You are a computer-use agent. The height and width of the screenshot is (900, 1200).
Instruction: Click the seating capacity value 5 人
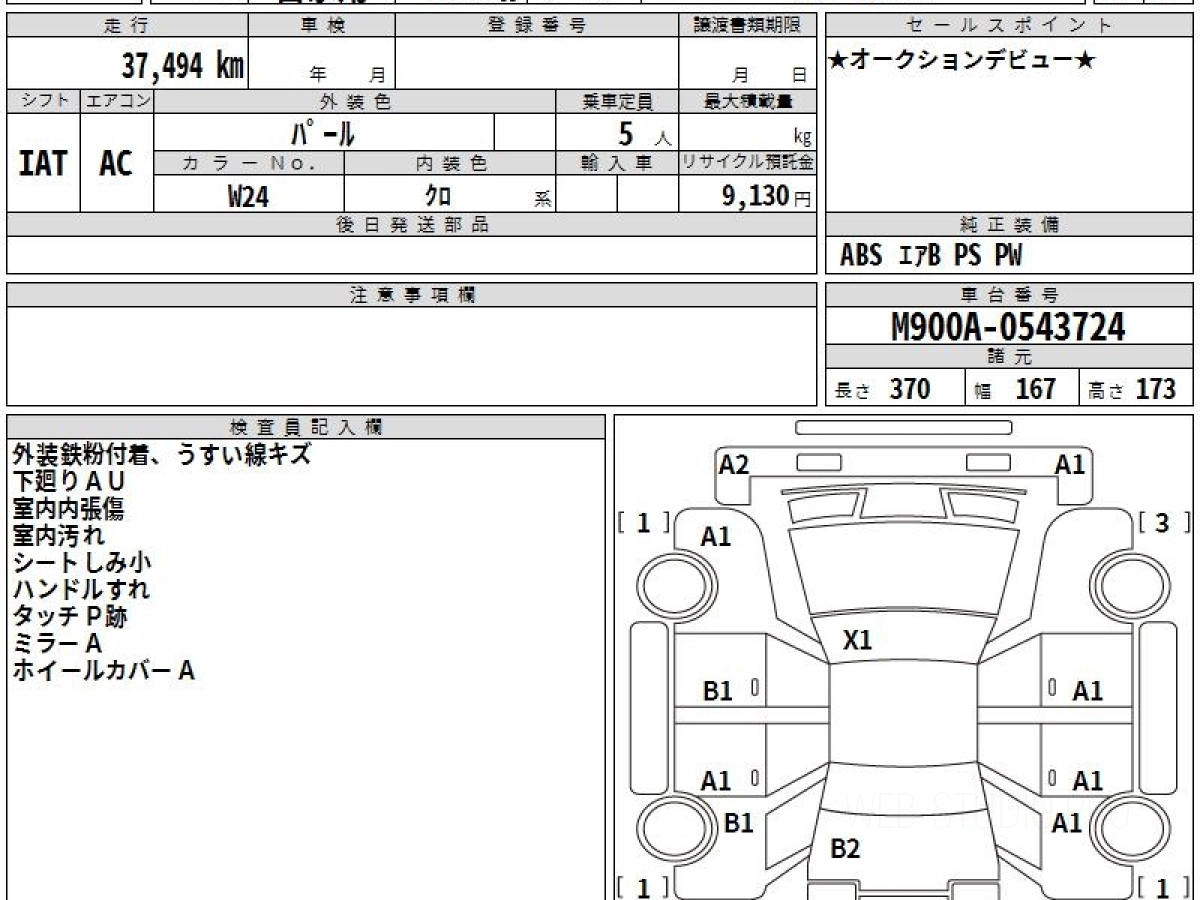644,133
